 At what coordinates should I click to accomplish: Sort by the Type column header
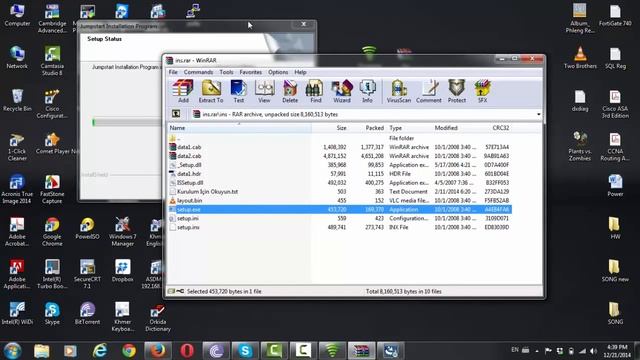(409, 128)
